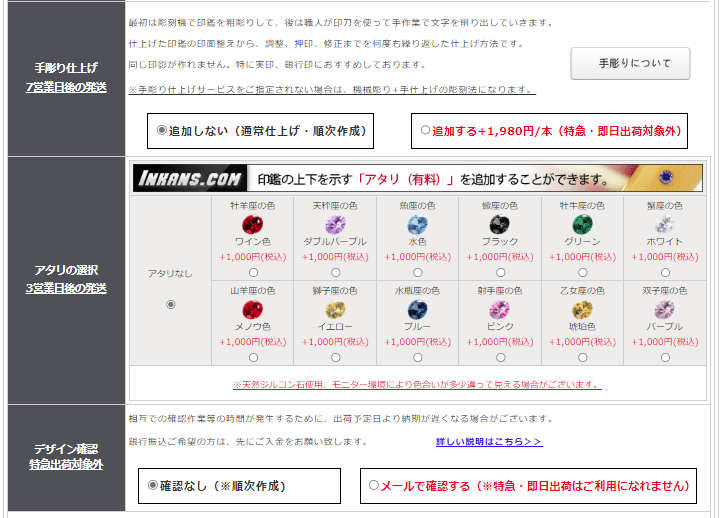
Task: Choose メールで確認する design confirmation radio
Action: coord(374,485)
